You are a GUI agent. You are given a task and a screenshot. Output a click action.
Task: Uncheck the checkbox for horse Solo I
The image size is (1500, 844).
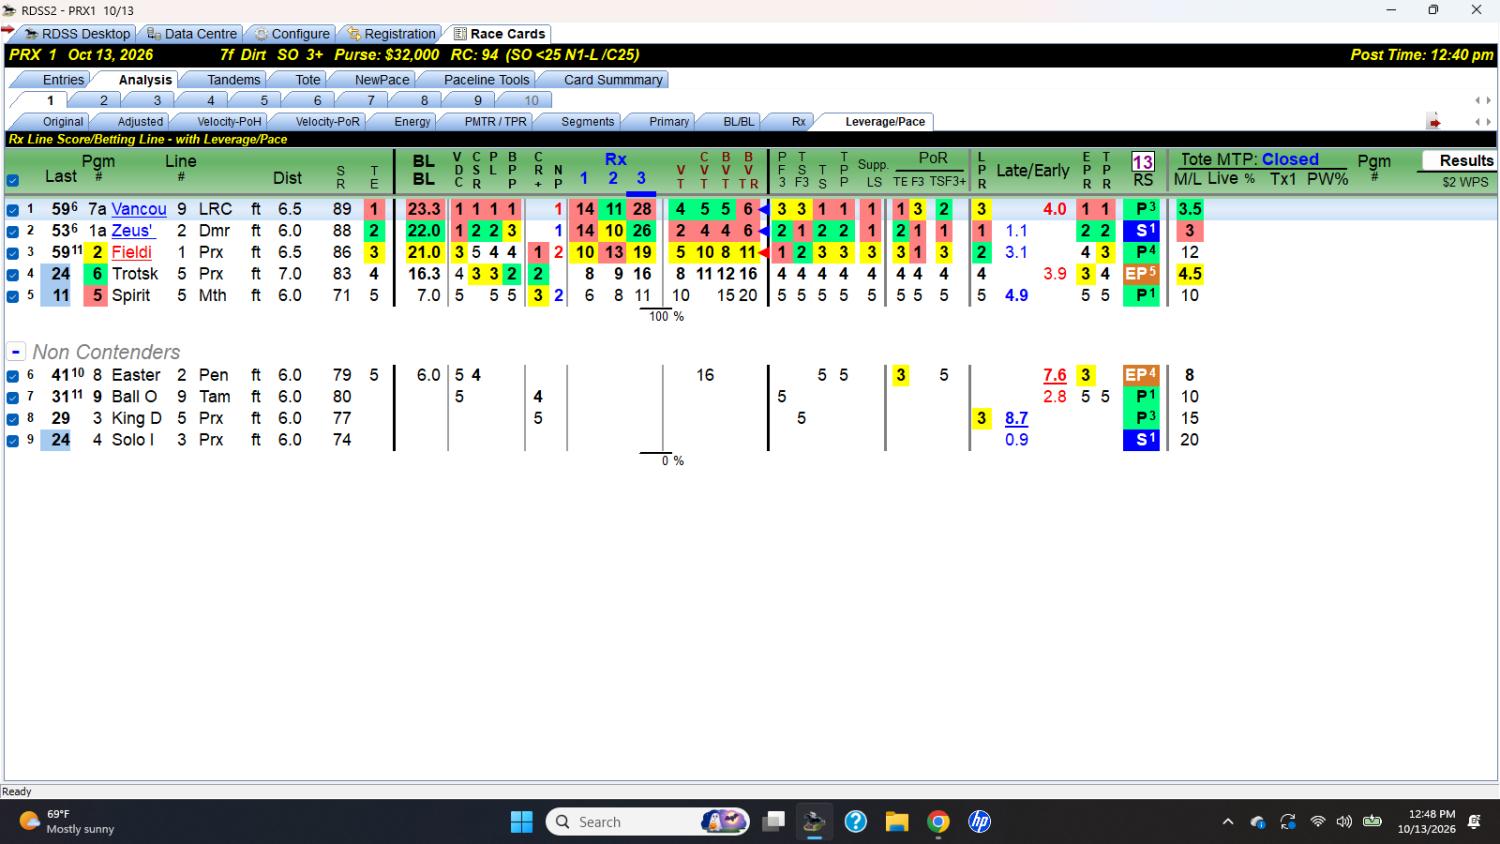(x=13, y=440)
